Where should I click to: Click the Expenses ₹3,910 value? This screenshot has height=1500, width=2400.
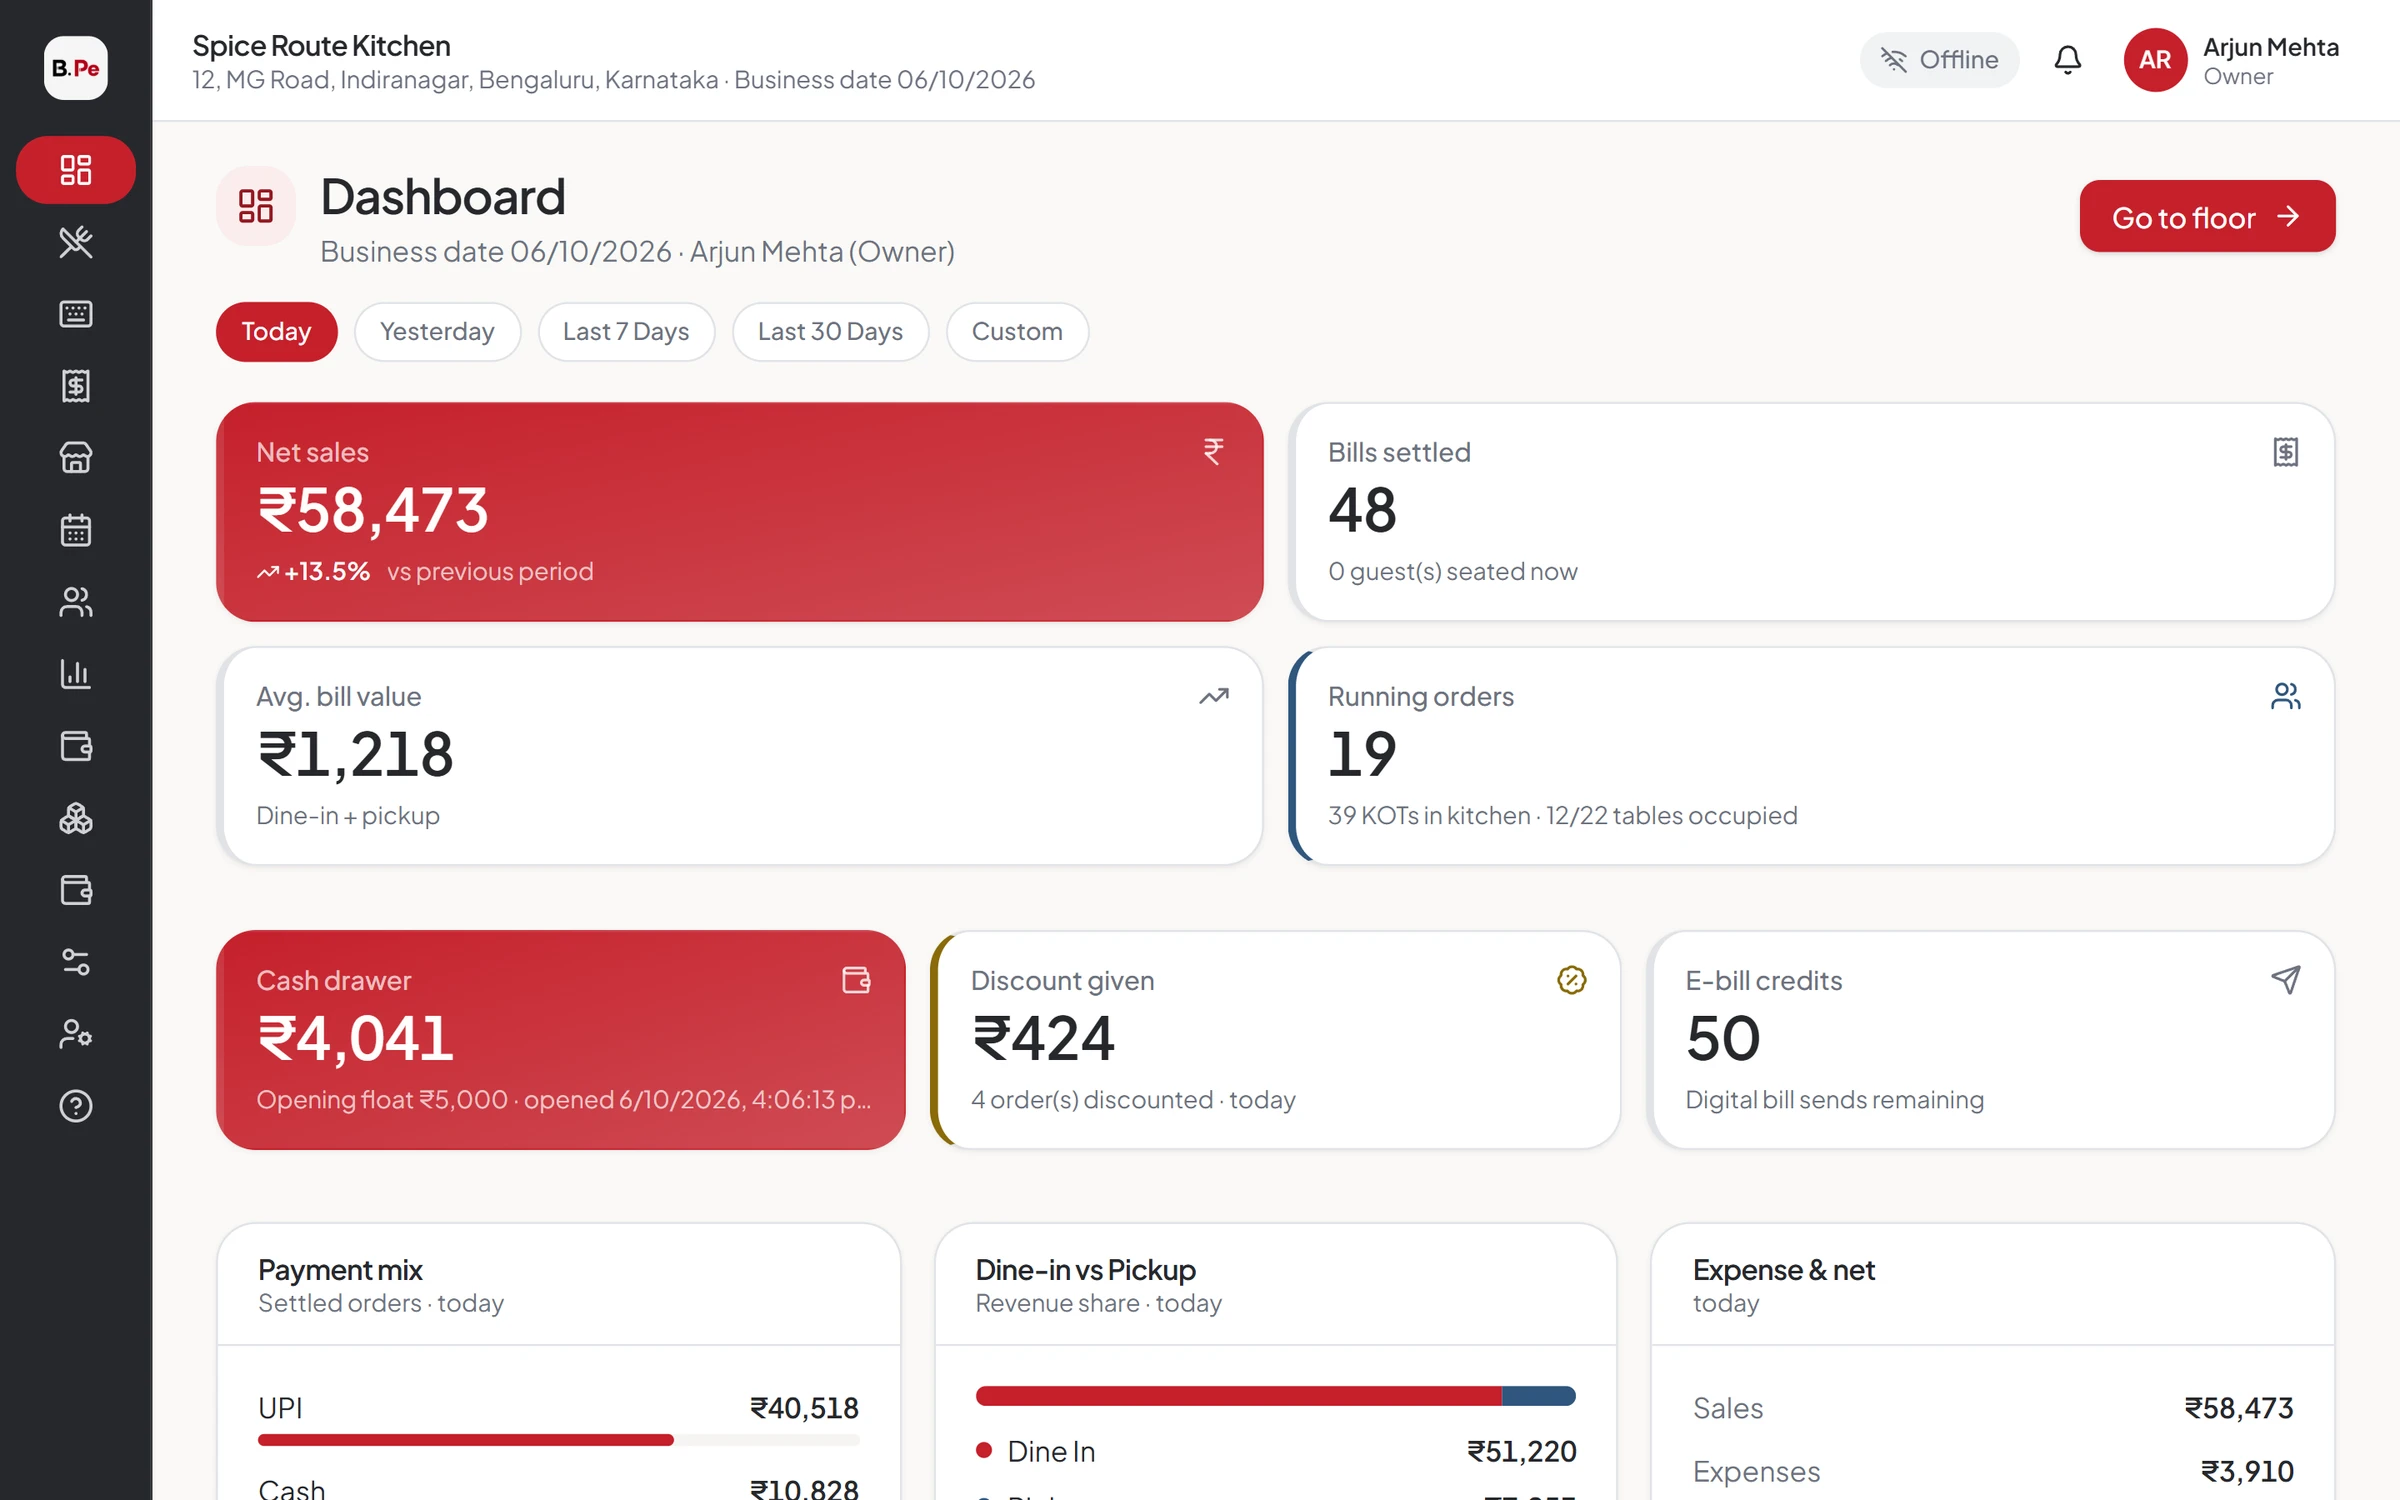click(2247, 1472)
